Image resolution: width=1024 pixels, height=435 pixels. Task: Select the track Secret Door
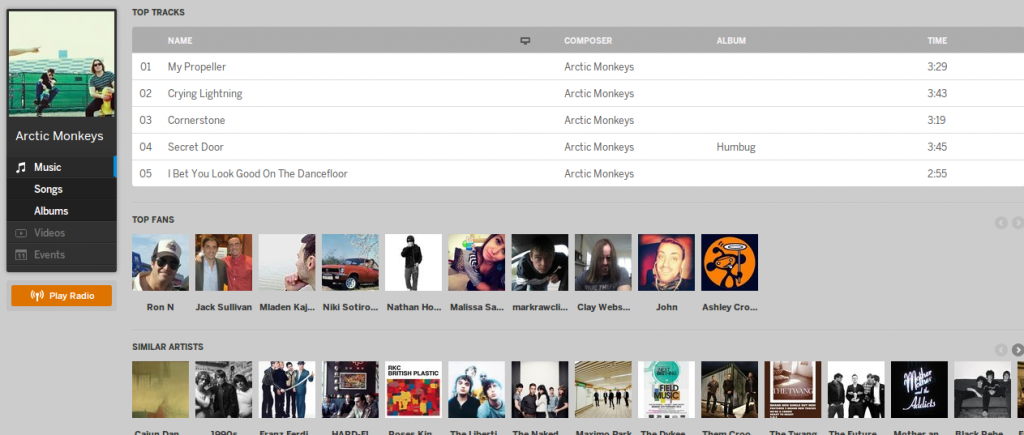[x=195, y=147]
